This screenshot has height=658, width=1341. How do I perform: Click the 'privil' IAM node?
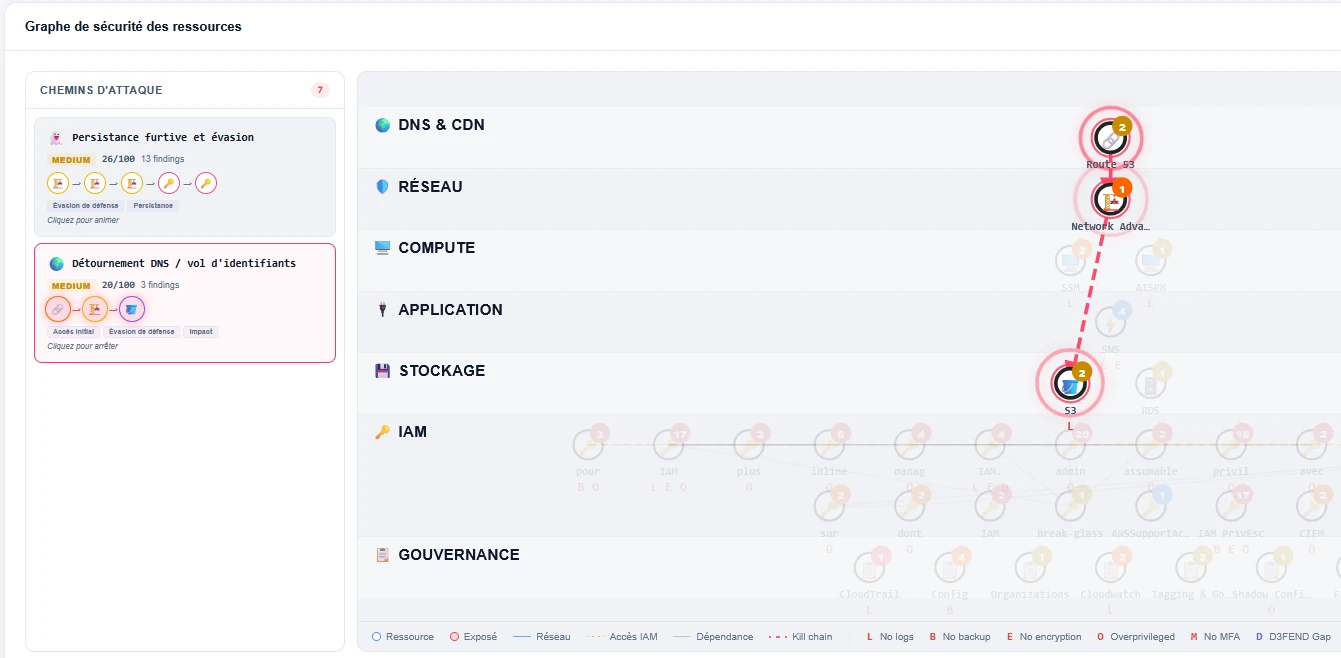point(1231,445)
